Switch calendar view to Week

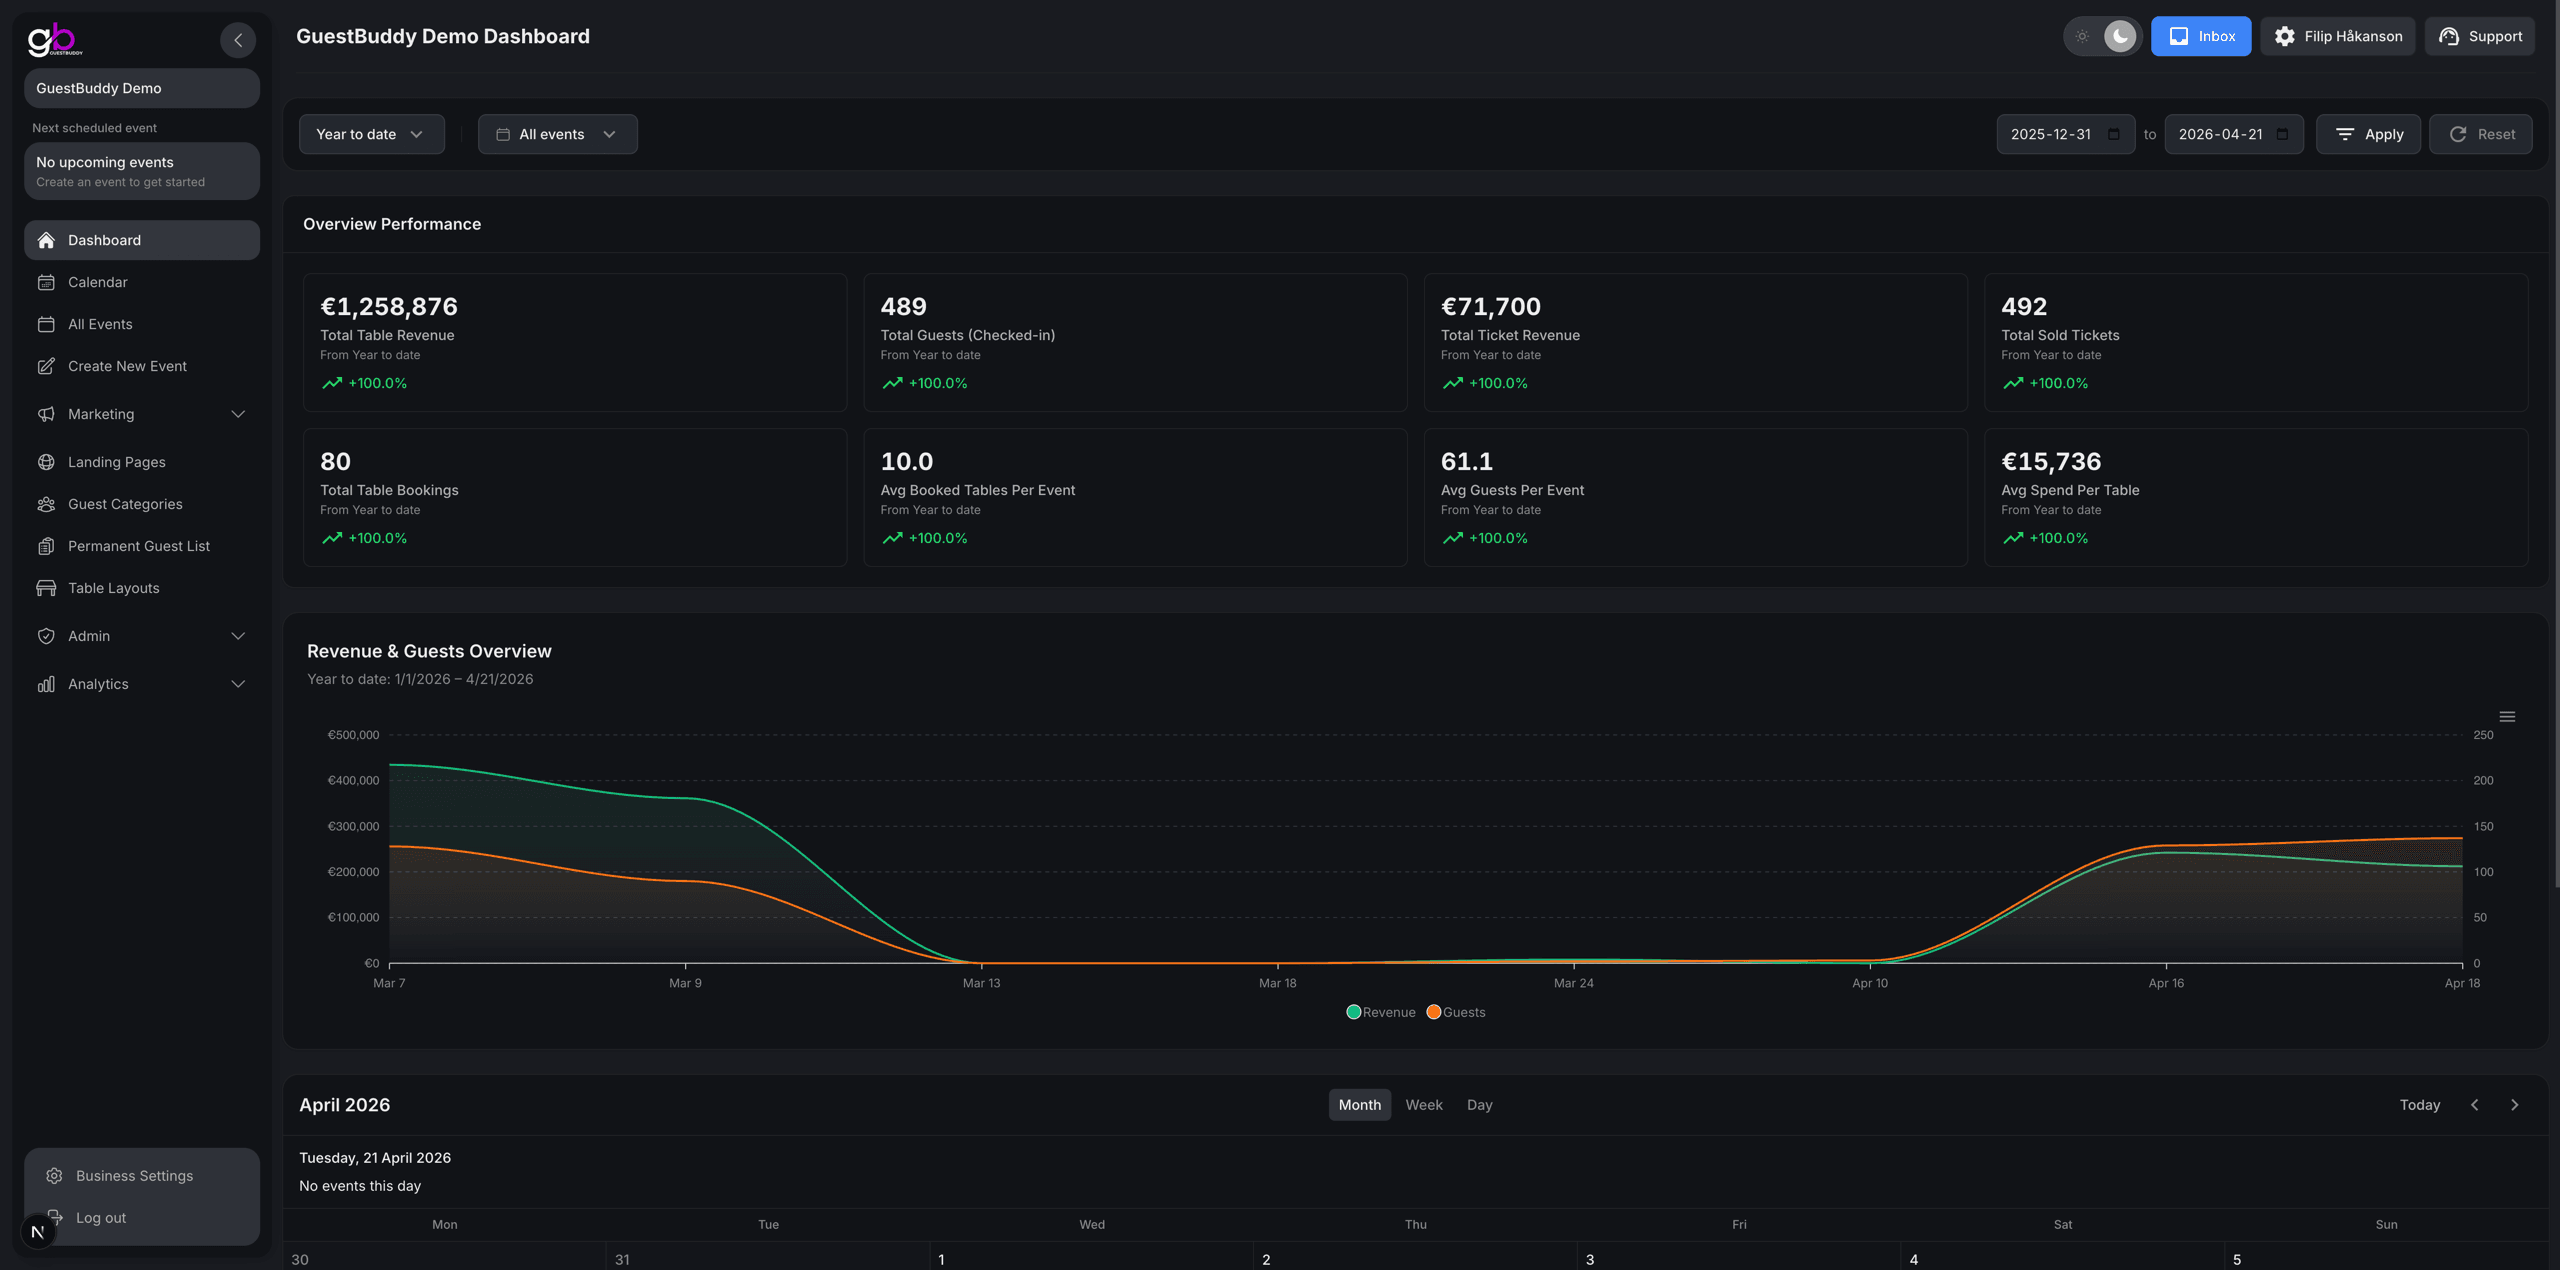(1424, 1105)
